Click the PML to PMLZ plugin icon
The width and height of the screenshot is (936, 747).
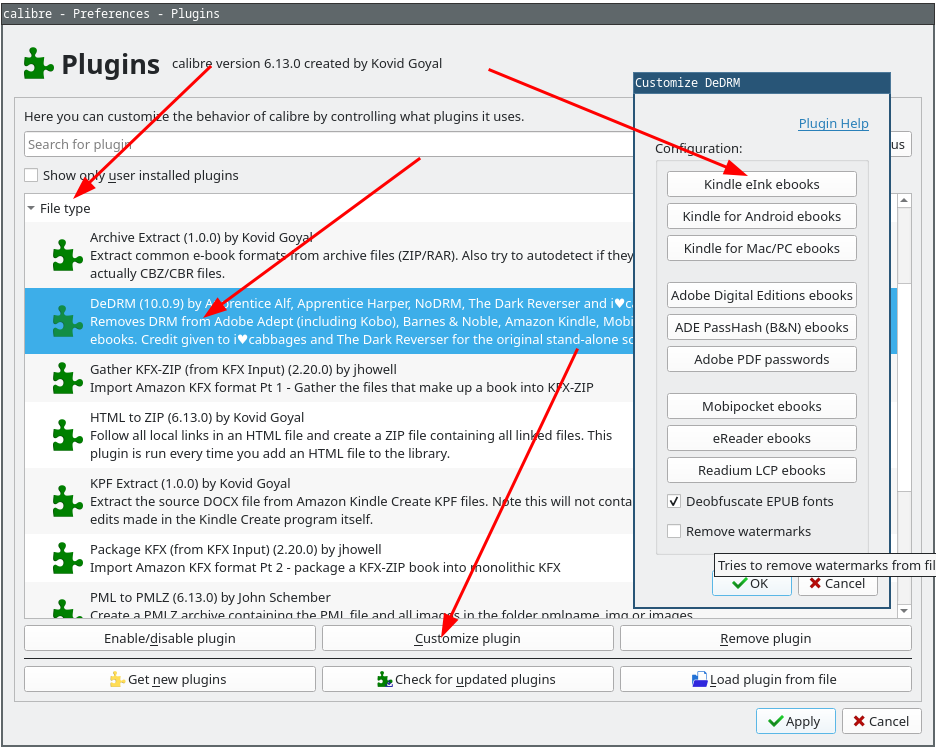[67, 608]
